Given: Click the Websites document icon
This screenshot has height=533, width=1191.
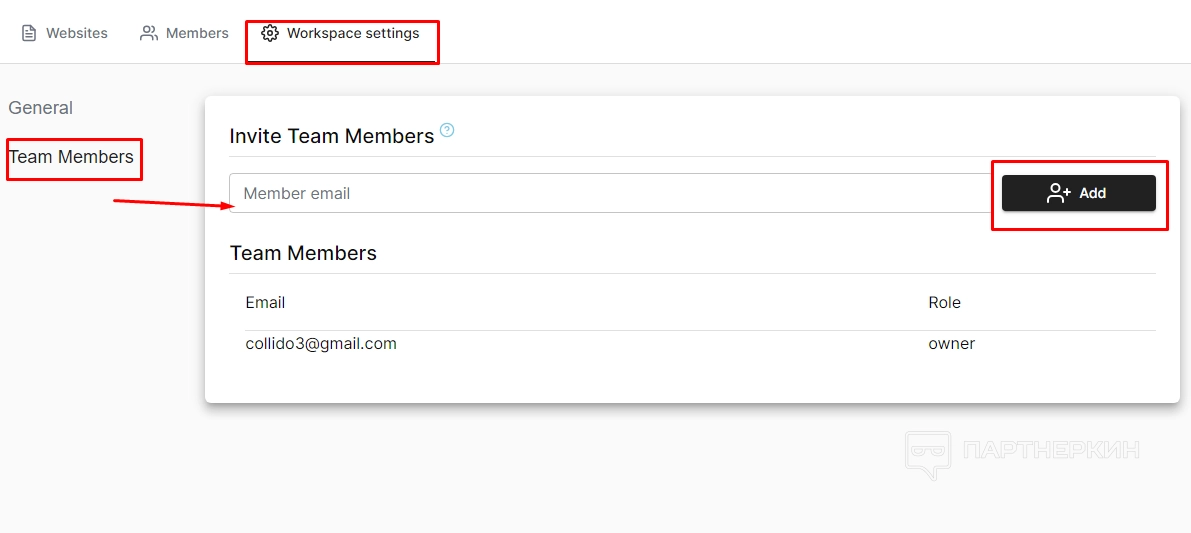Looking at the screenshot, I should 29,33.
